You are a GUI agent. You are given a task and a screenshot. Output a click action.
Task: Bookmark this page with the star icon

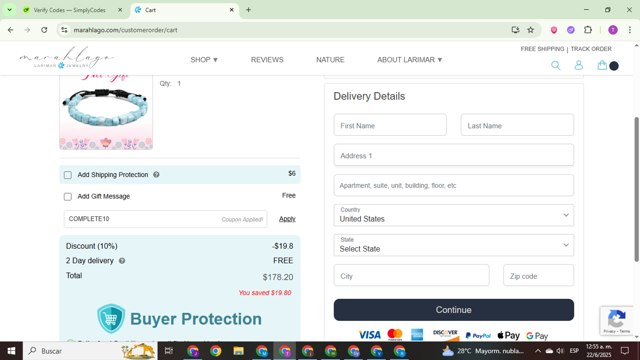pos(531,30)
